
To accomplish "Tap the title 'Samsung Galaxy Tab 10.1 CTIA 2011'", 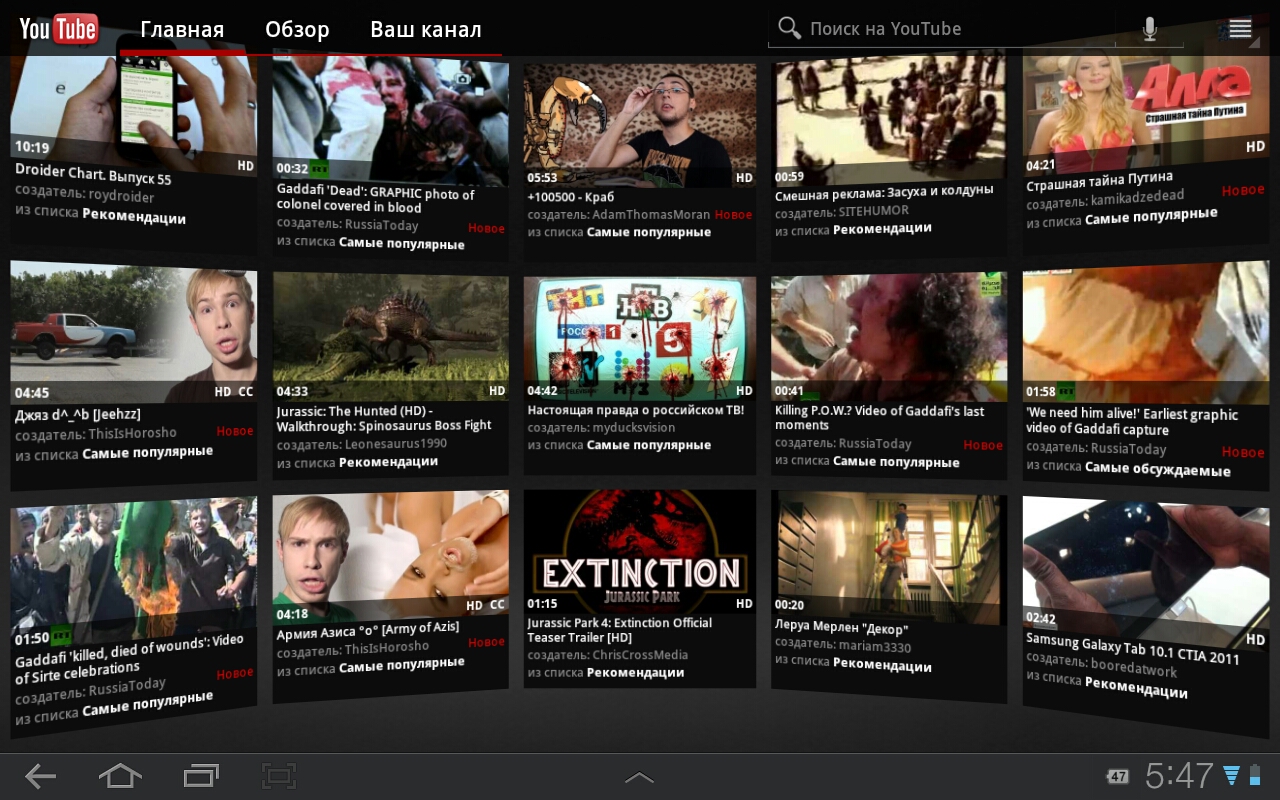I will coord(1133,649).
